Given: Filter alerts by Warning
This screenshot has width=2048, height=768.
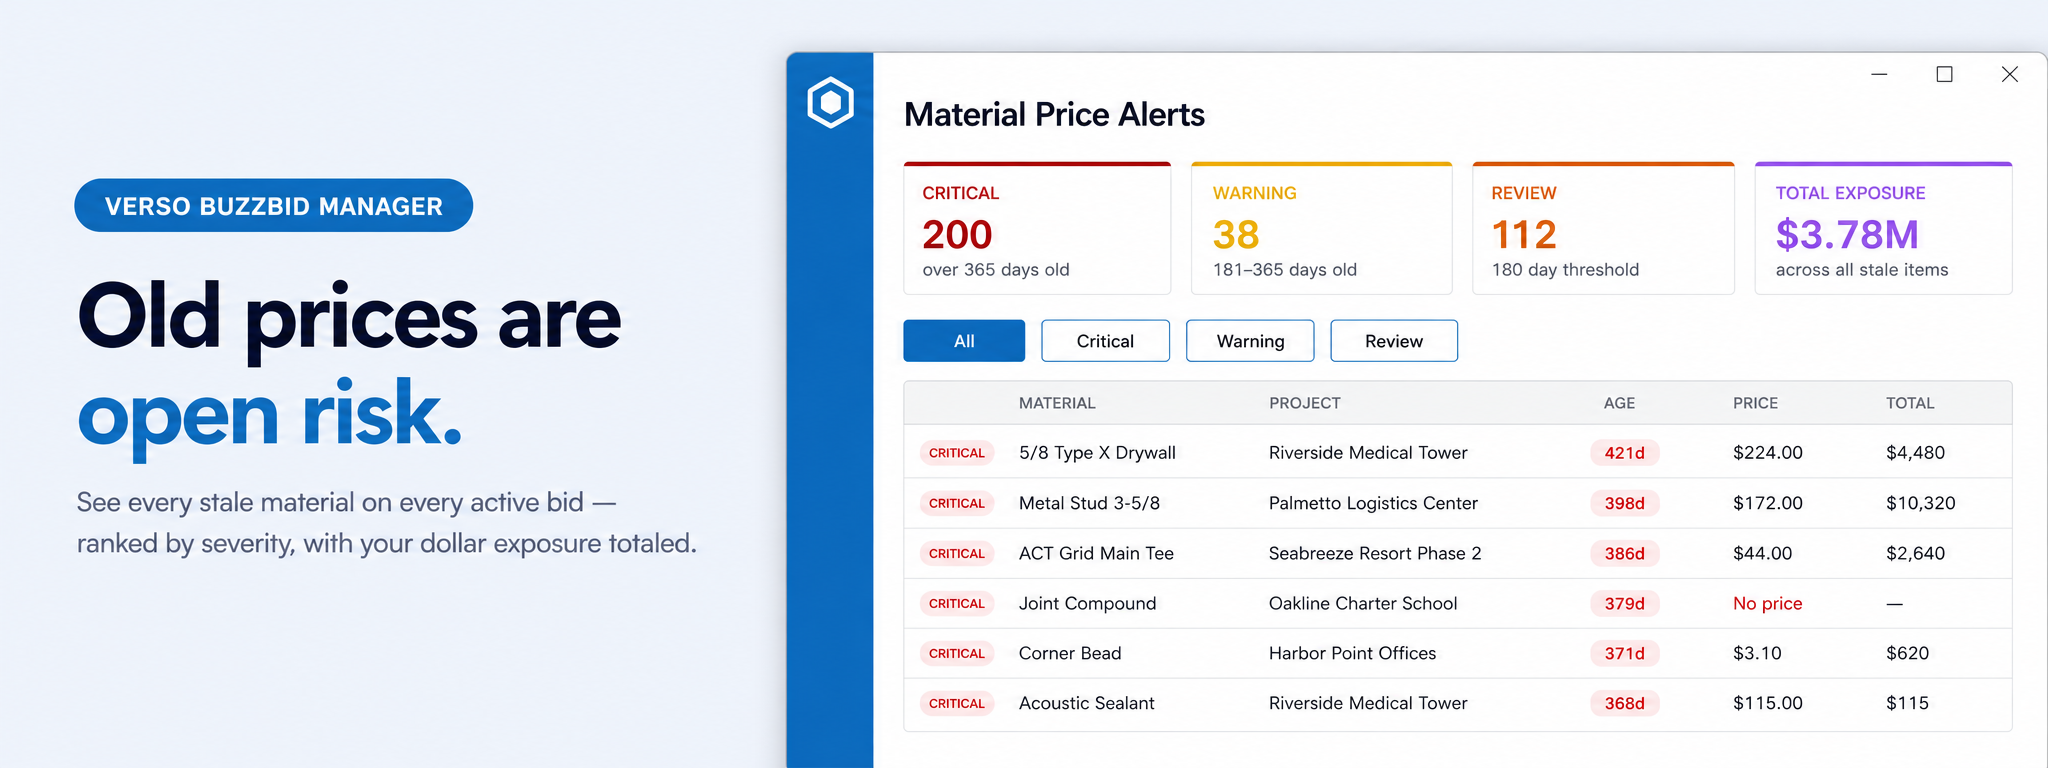Looking at the screenshot, I should pyautogui.click(x=1250, y=341).
